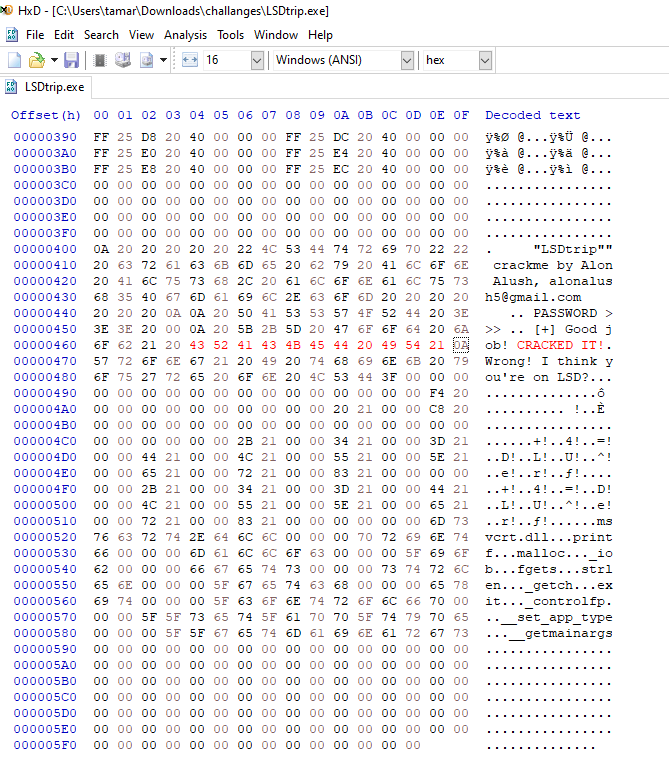Click offset row 00000440
669x779 pixels.
45,313
